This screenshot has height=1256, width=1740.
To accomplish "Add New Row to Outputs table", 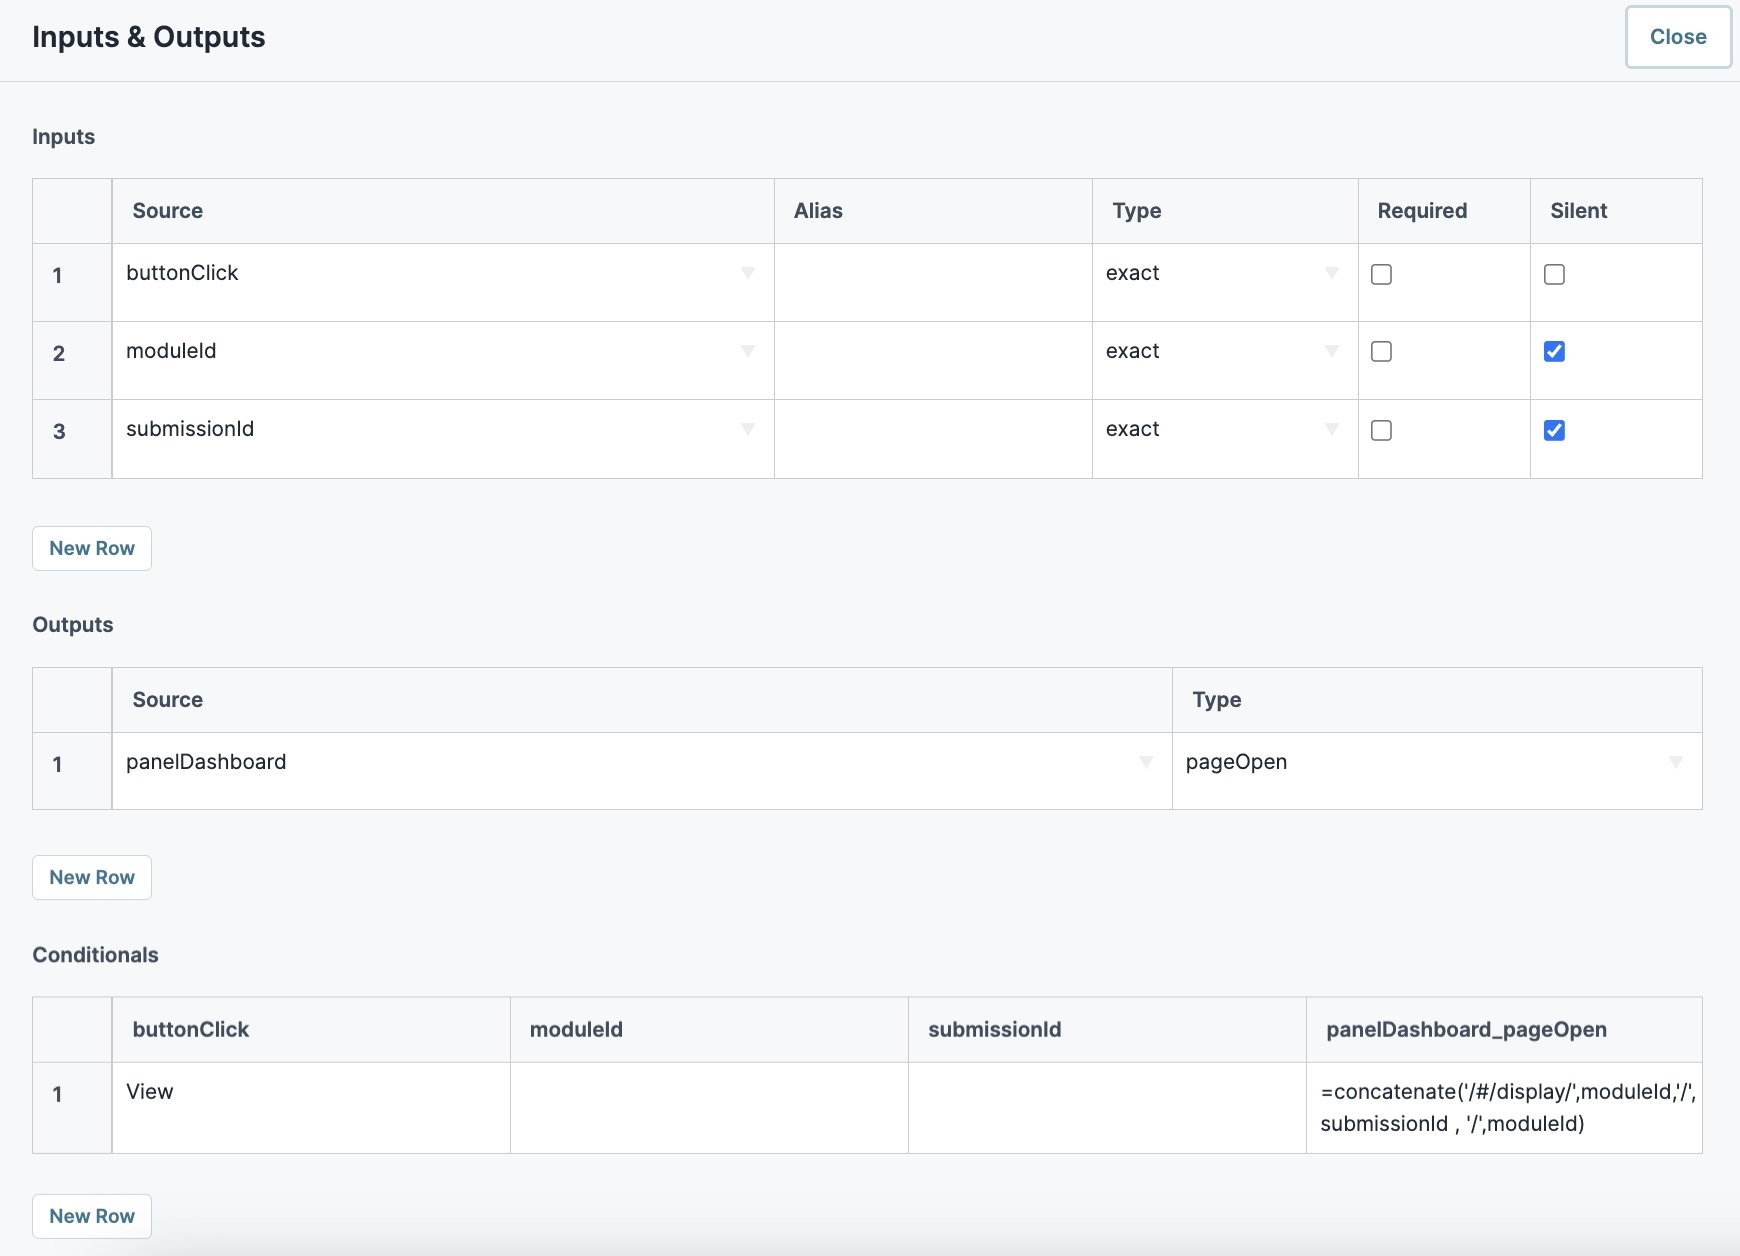I will coord(92,877).
